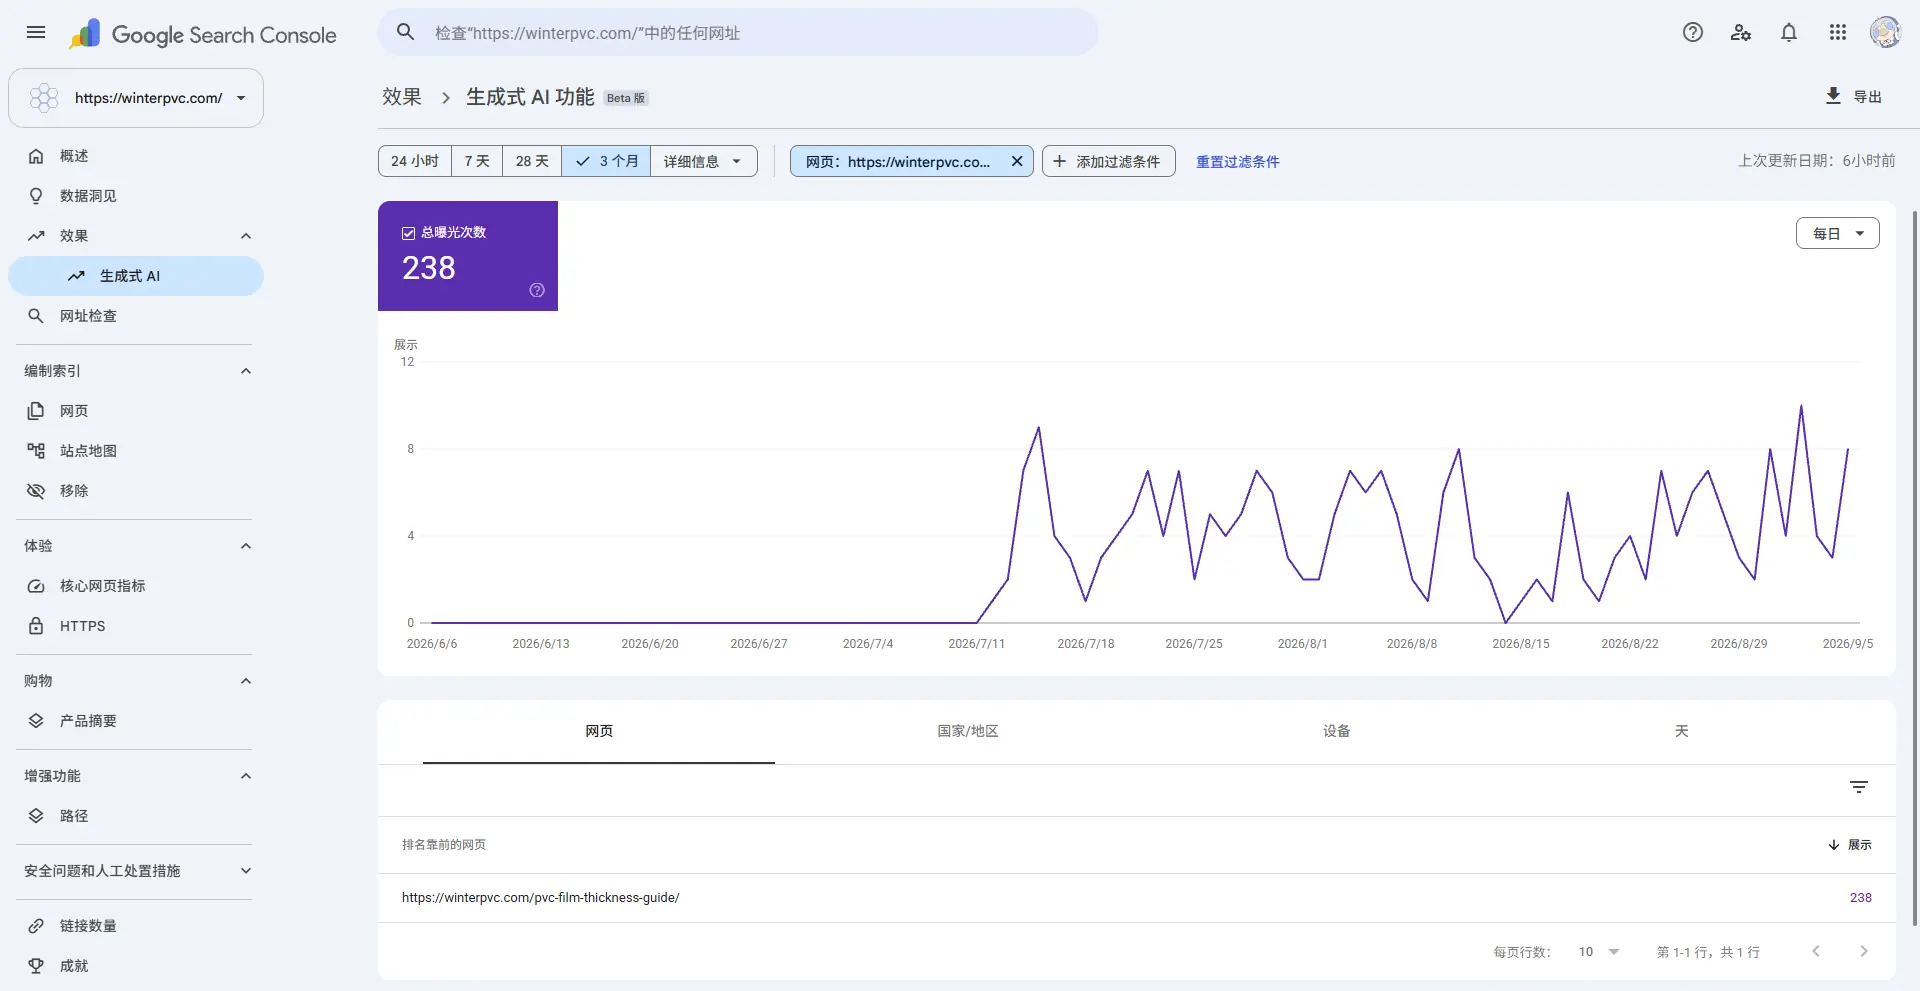The width and height of the screenshot is (1920, 991).
Task: Click the 238 value in table row
Action: tap(1861, 898)
